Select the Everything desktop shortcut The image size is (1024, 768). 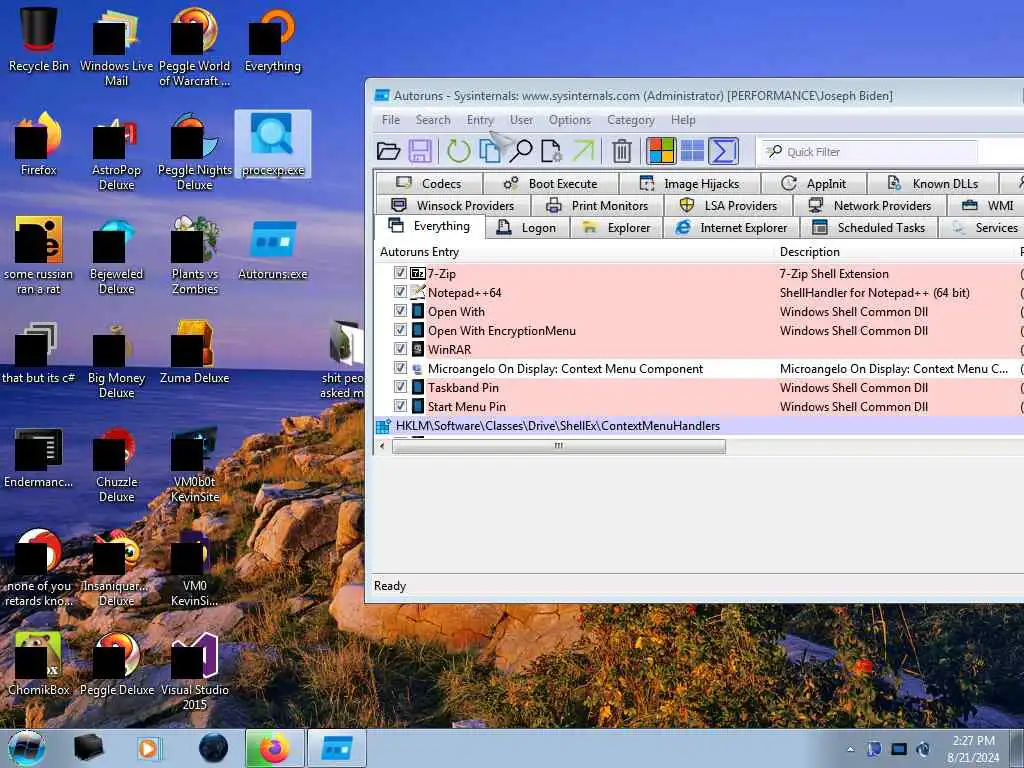273,40
